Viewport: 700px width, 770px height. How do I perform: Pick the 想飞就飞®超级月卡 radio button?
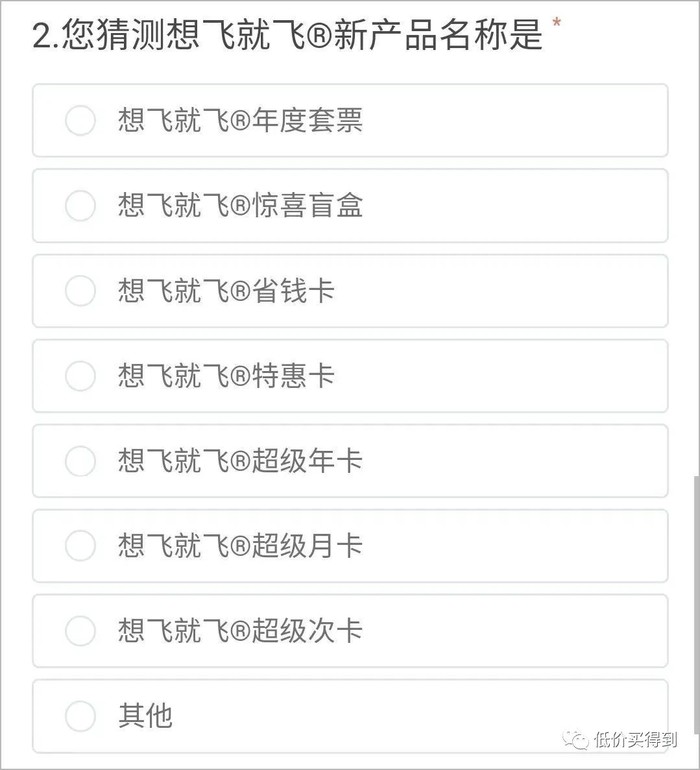[80, 546]
